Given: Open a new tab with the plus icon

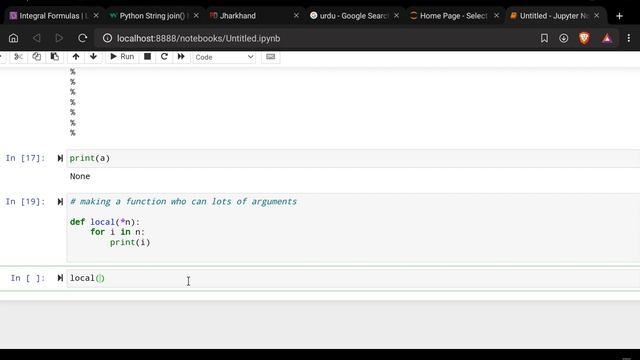Looking at the screenshot, I should pyautogui.click(x=619, y=16).
